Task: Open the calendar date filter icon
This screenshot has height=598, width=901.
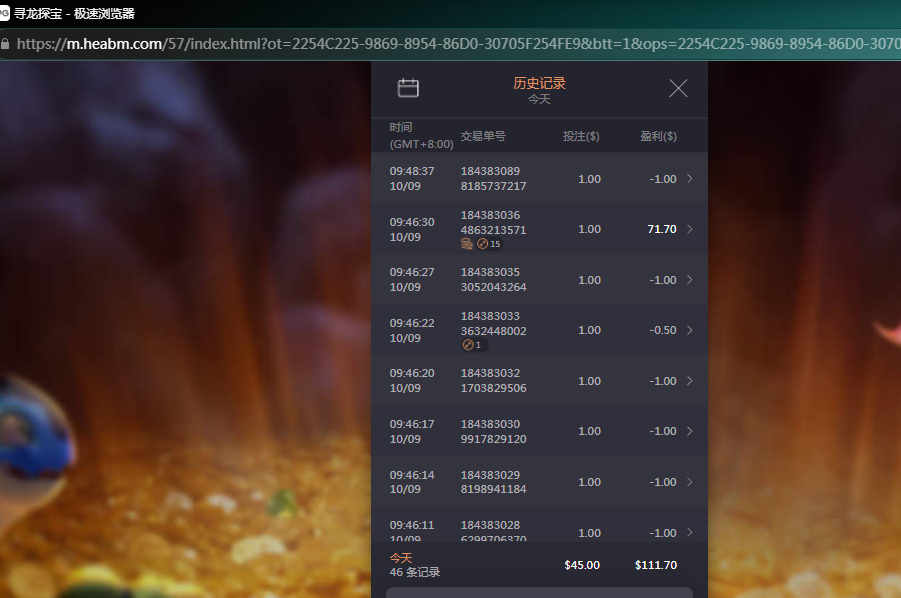Action: 408,88
